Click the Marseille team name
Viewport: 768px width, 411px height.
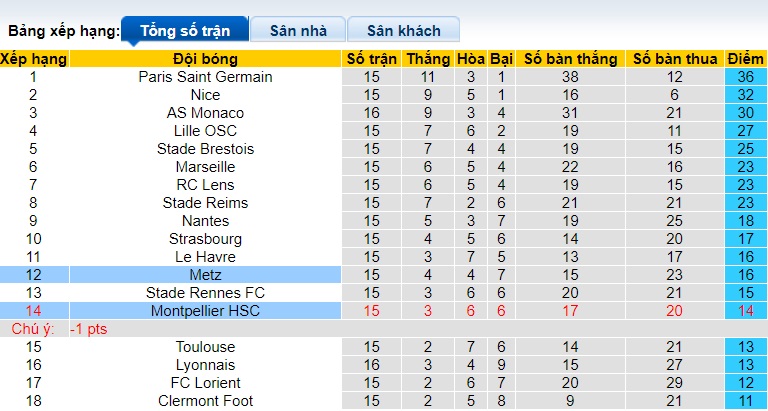click(205, 167)
